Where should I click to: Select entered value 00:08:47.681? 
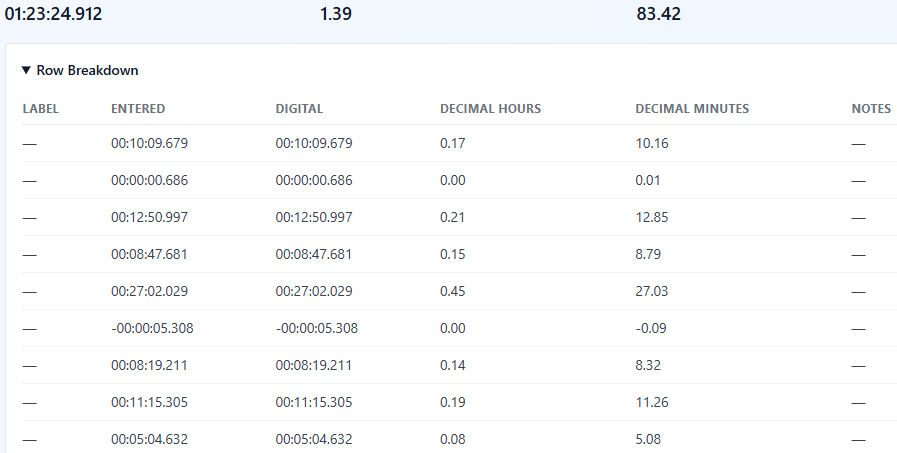point(149,254)
